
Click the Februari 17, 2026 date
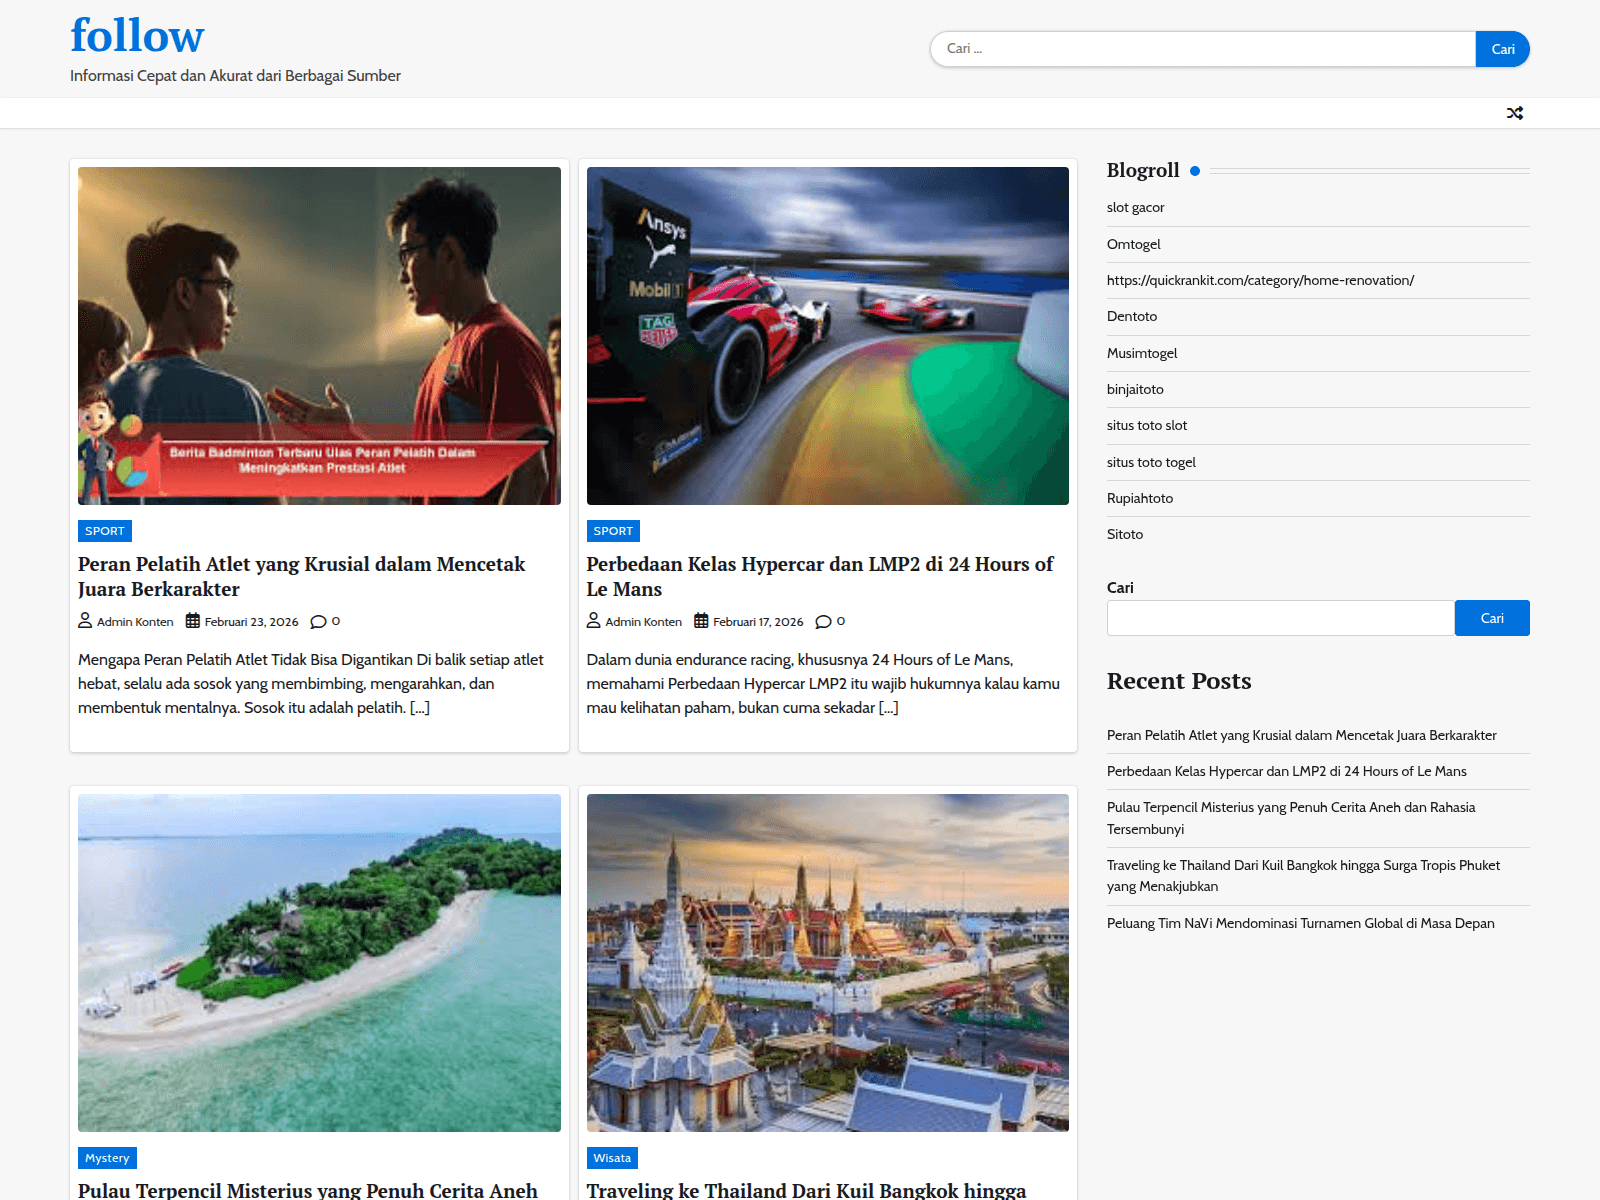click(758, 622)
